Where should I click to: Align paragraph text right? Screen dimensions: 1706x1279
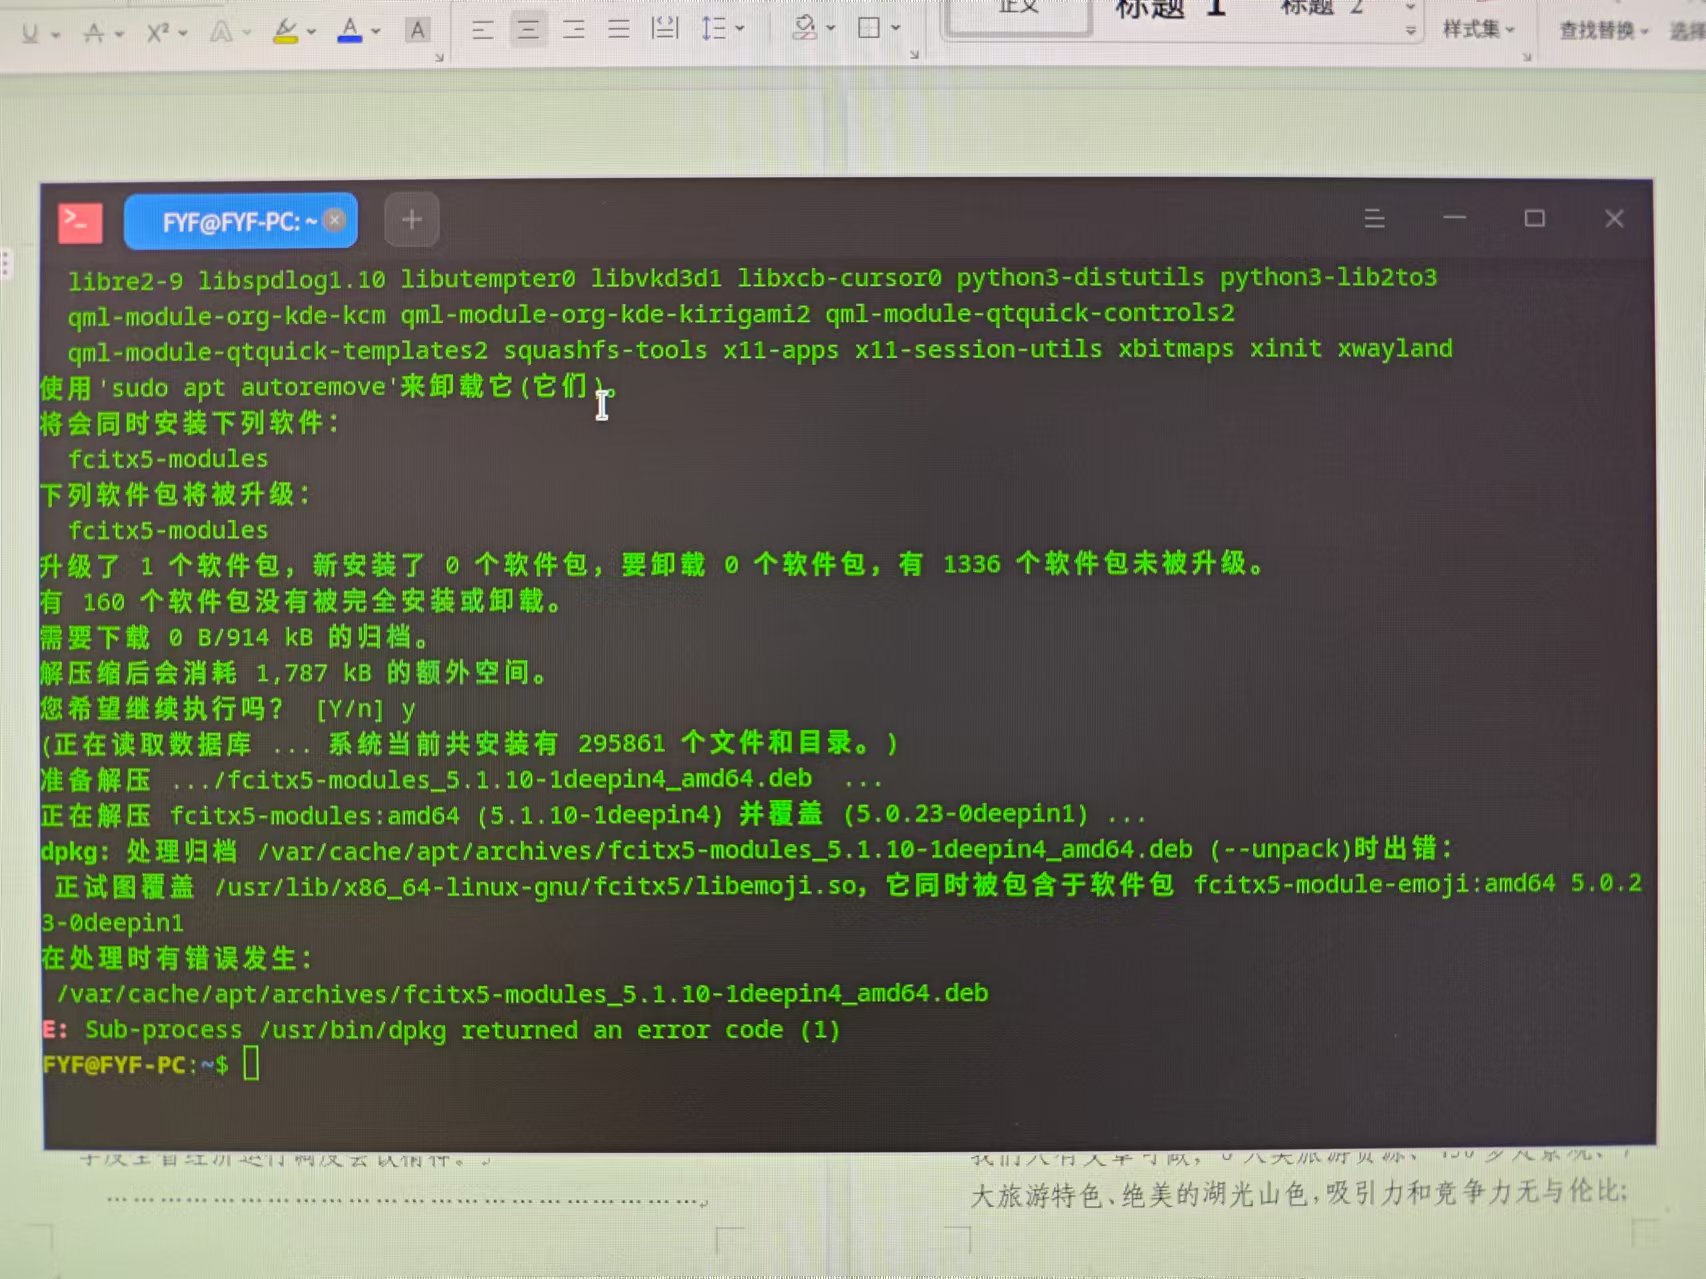[573, 29]
